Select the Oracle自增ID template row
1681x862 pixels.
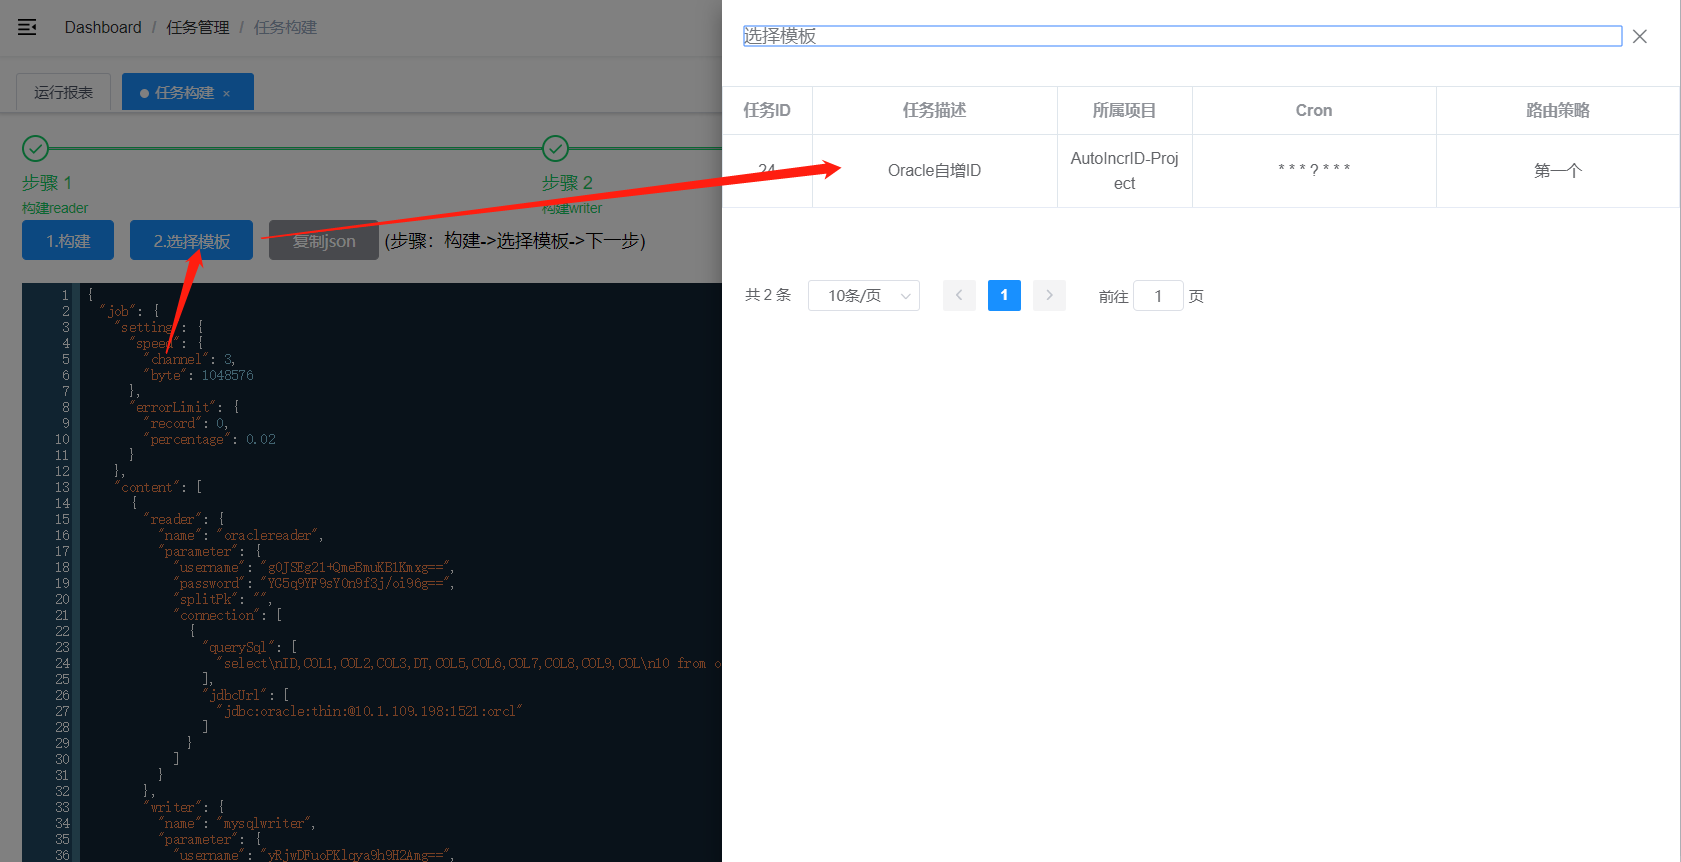(1201, 171)
